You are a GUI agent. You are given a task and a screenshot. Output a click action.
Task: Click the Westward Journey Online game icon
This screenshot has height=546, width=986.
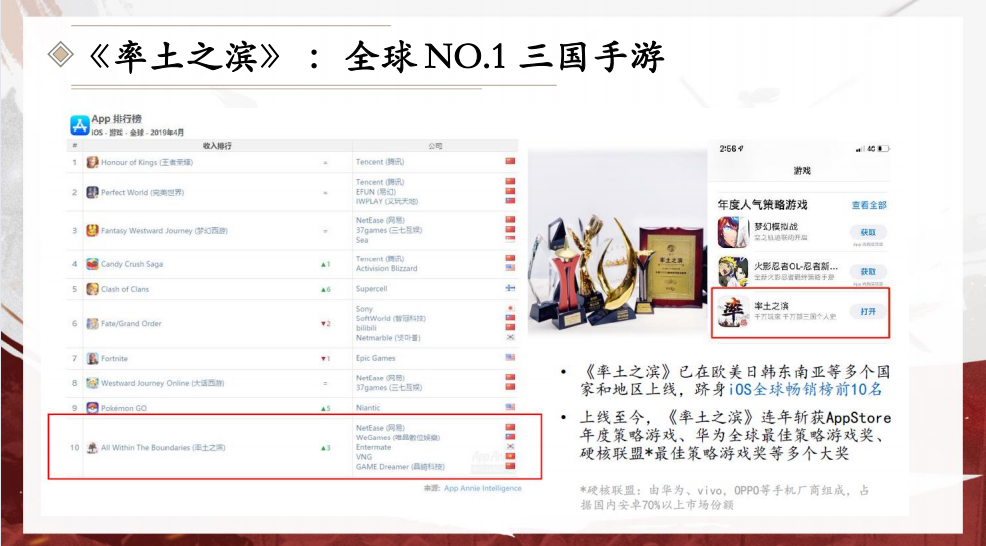[x=92, y=383]
